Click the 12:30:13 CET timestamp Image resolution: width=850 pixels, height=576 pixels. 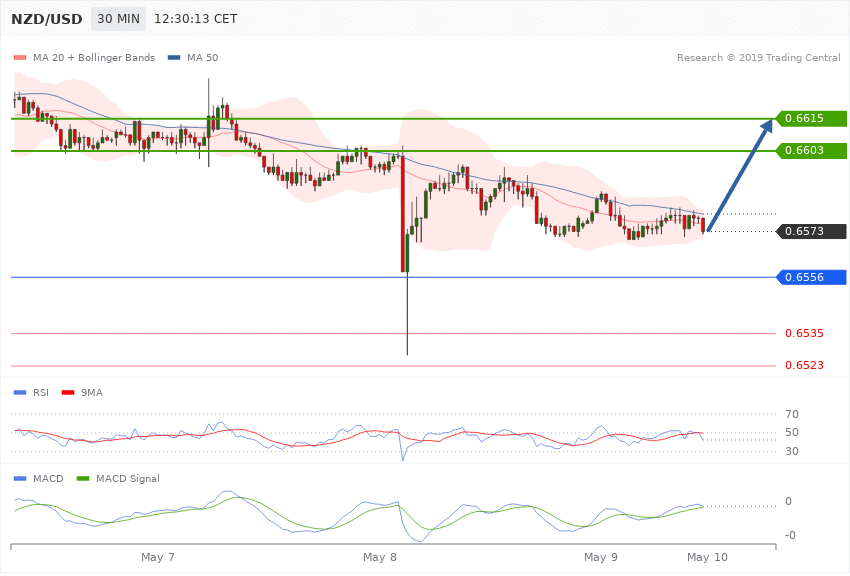196,19
